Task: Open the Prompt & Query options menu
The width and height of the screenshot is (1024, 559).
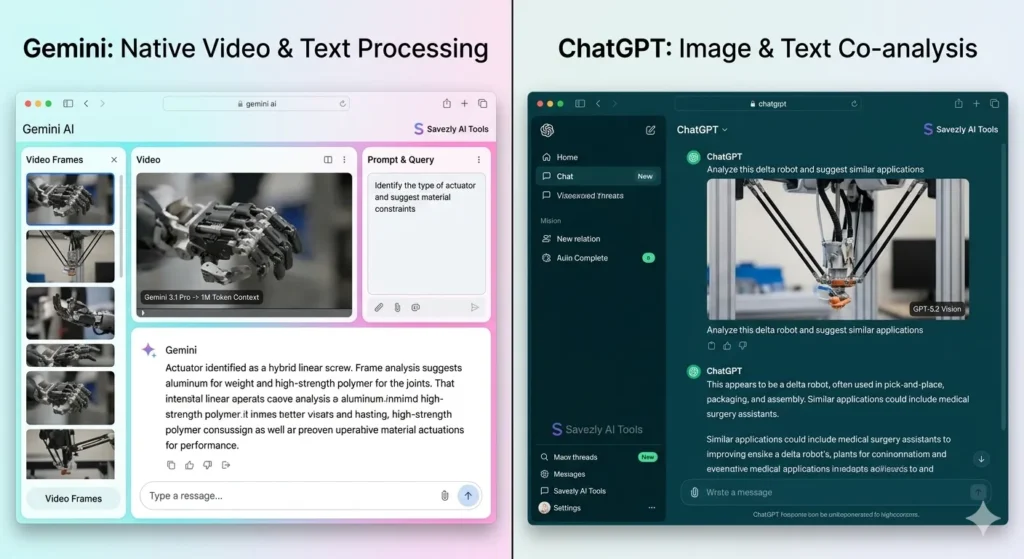Action: tap(479, 159)
